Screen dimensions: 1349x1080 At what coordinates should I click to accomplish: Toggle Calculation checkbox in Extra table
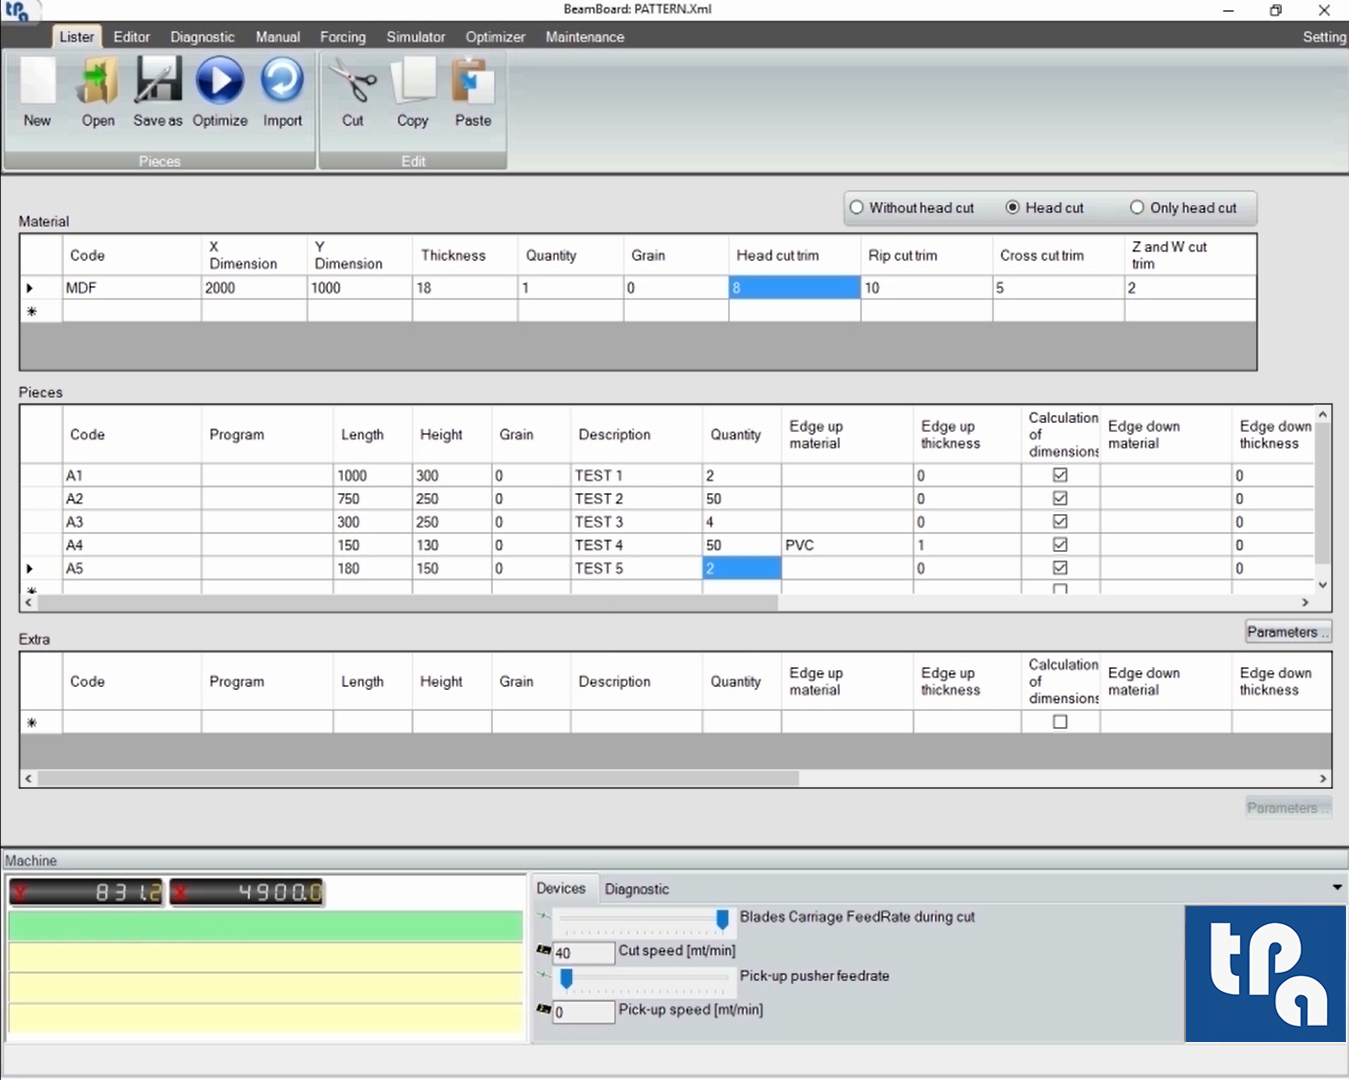click(x=1060, y=722)
